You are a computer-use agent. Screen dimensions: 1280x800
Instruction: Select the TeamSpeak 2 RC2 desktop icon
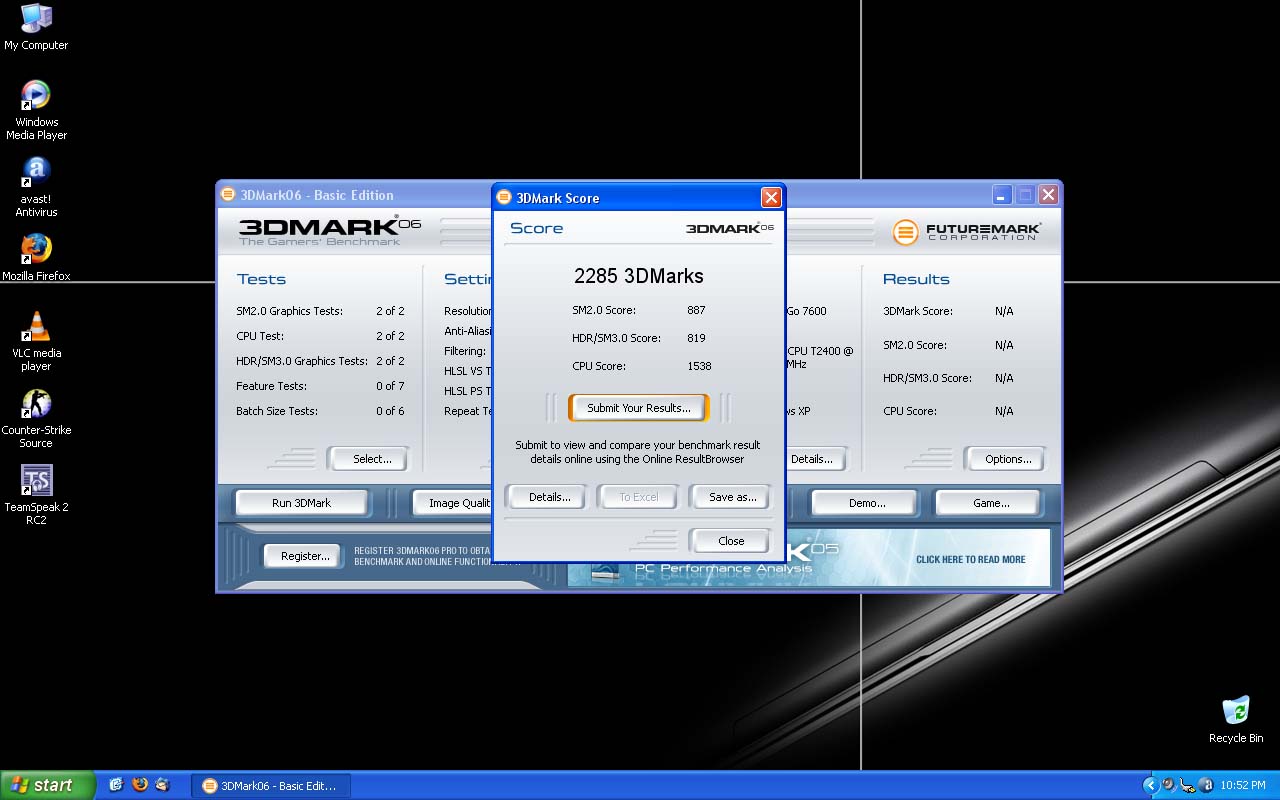[36, 495]
